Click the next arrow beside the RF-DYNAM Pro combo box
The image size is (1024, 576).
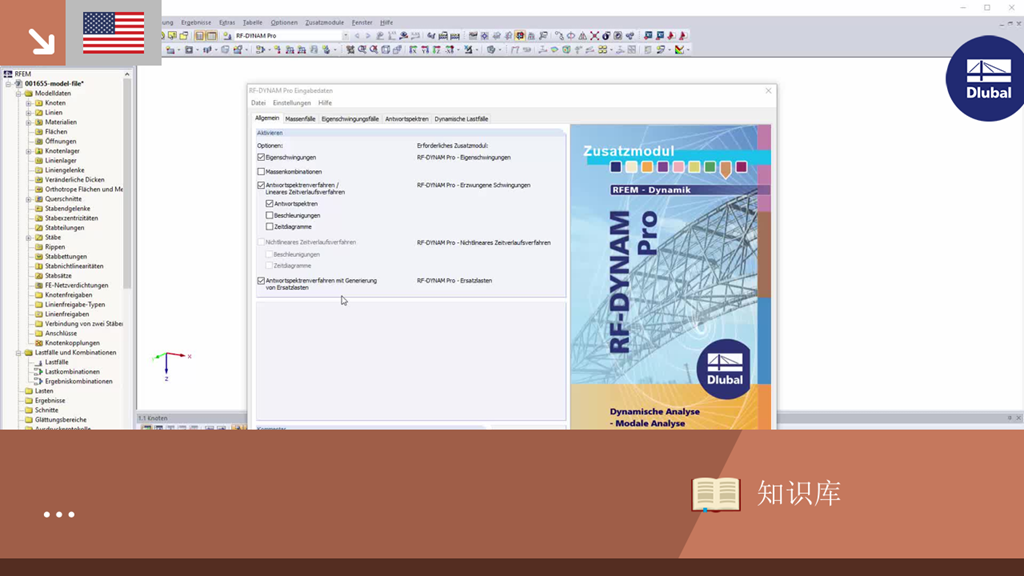tap(368, 36)
